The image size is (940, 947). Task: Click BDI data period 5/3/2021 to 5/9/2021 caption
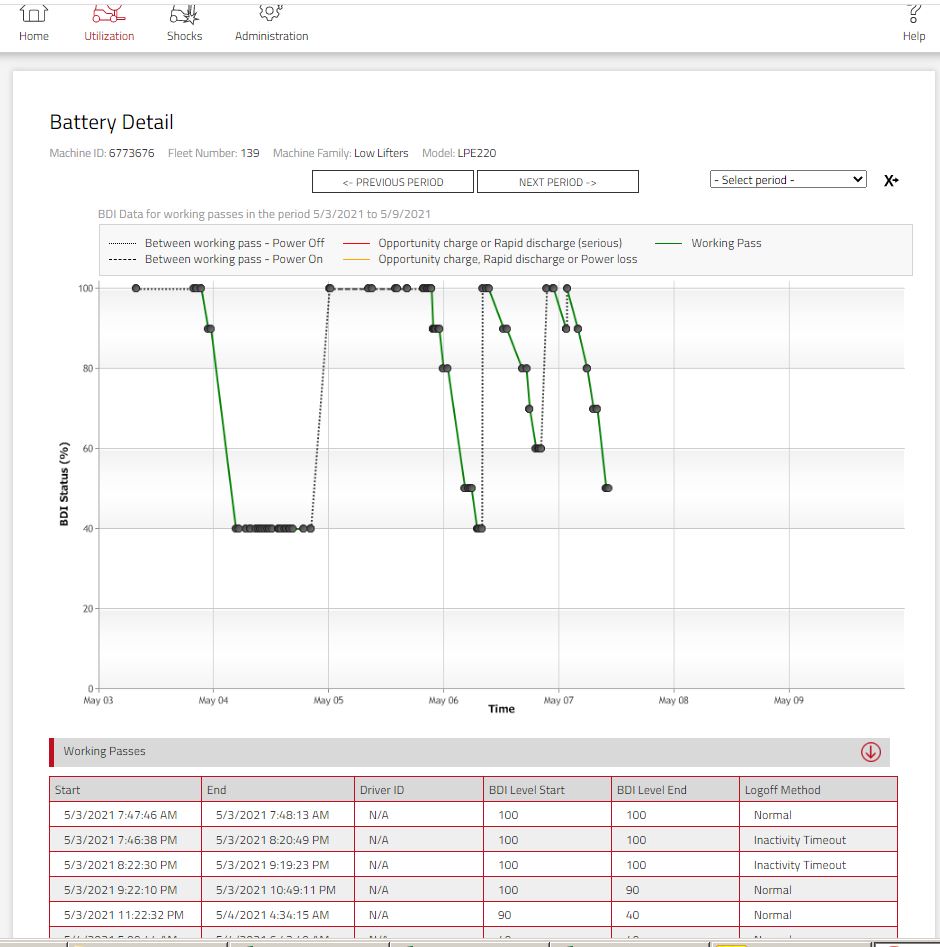264,214
